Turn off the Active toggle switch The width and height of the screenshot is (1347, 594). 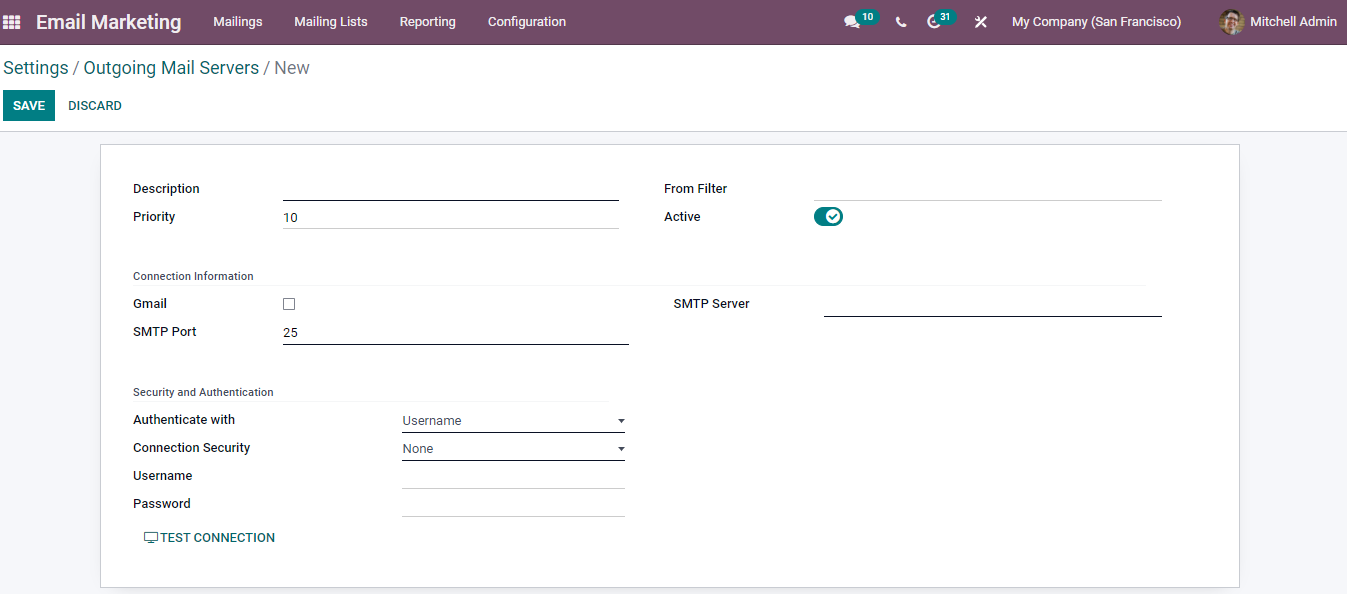(x=828, y=217)
